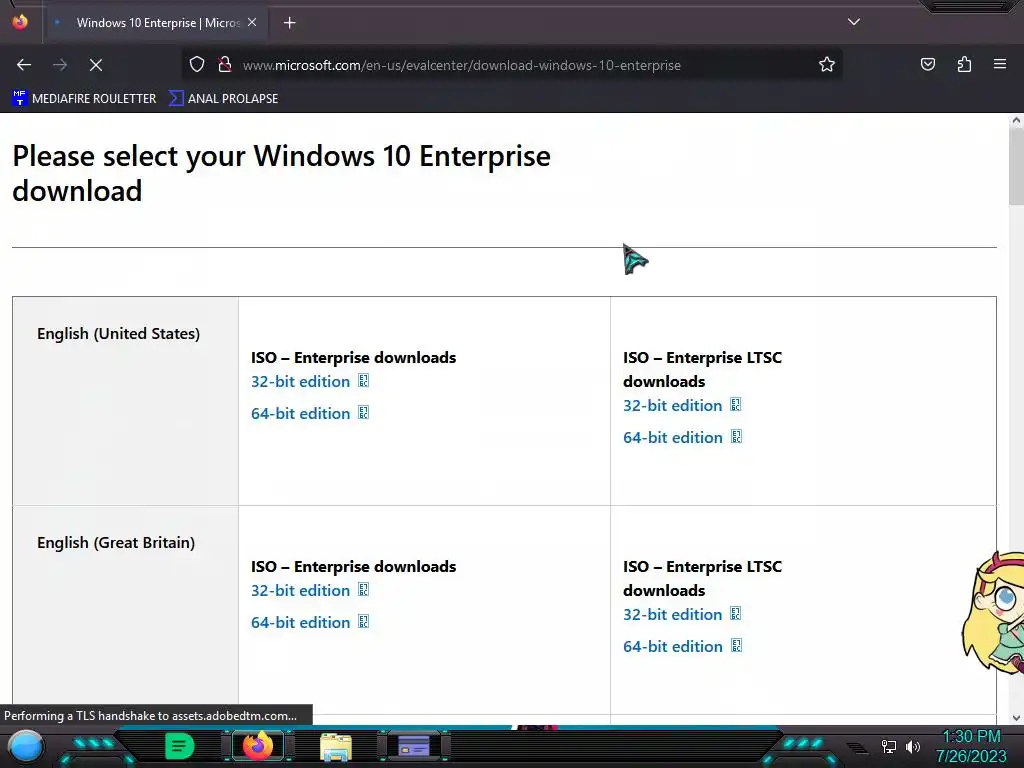Click the forward navigation arrow
The width and height of the screenshot is (1024, 768).
tap(60, 65)
